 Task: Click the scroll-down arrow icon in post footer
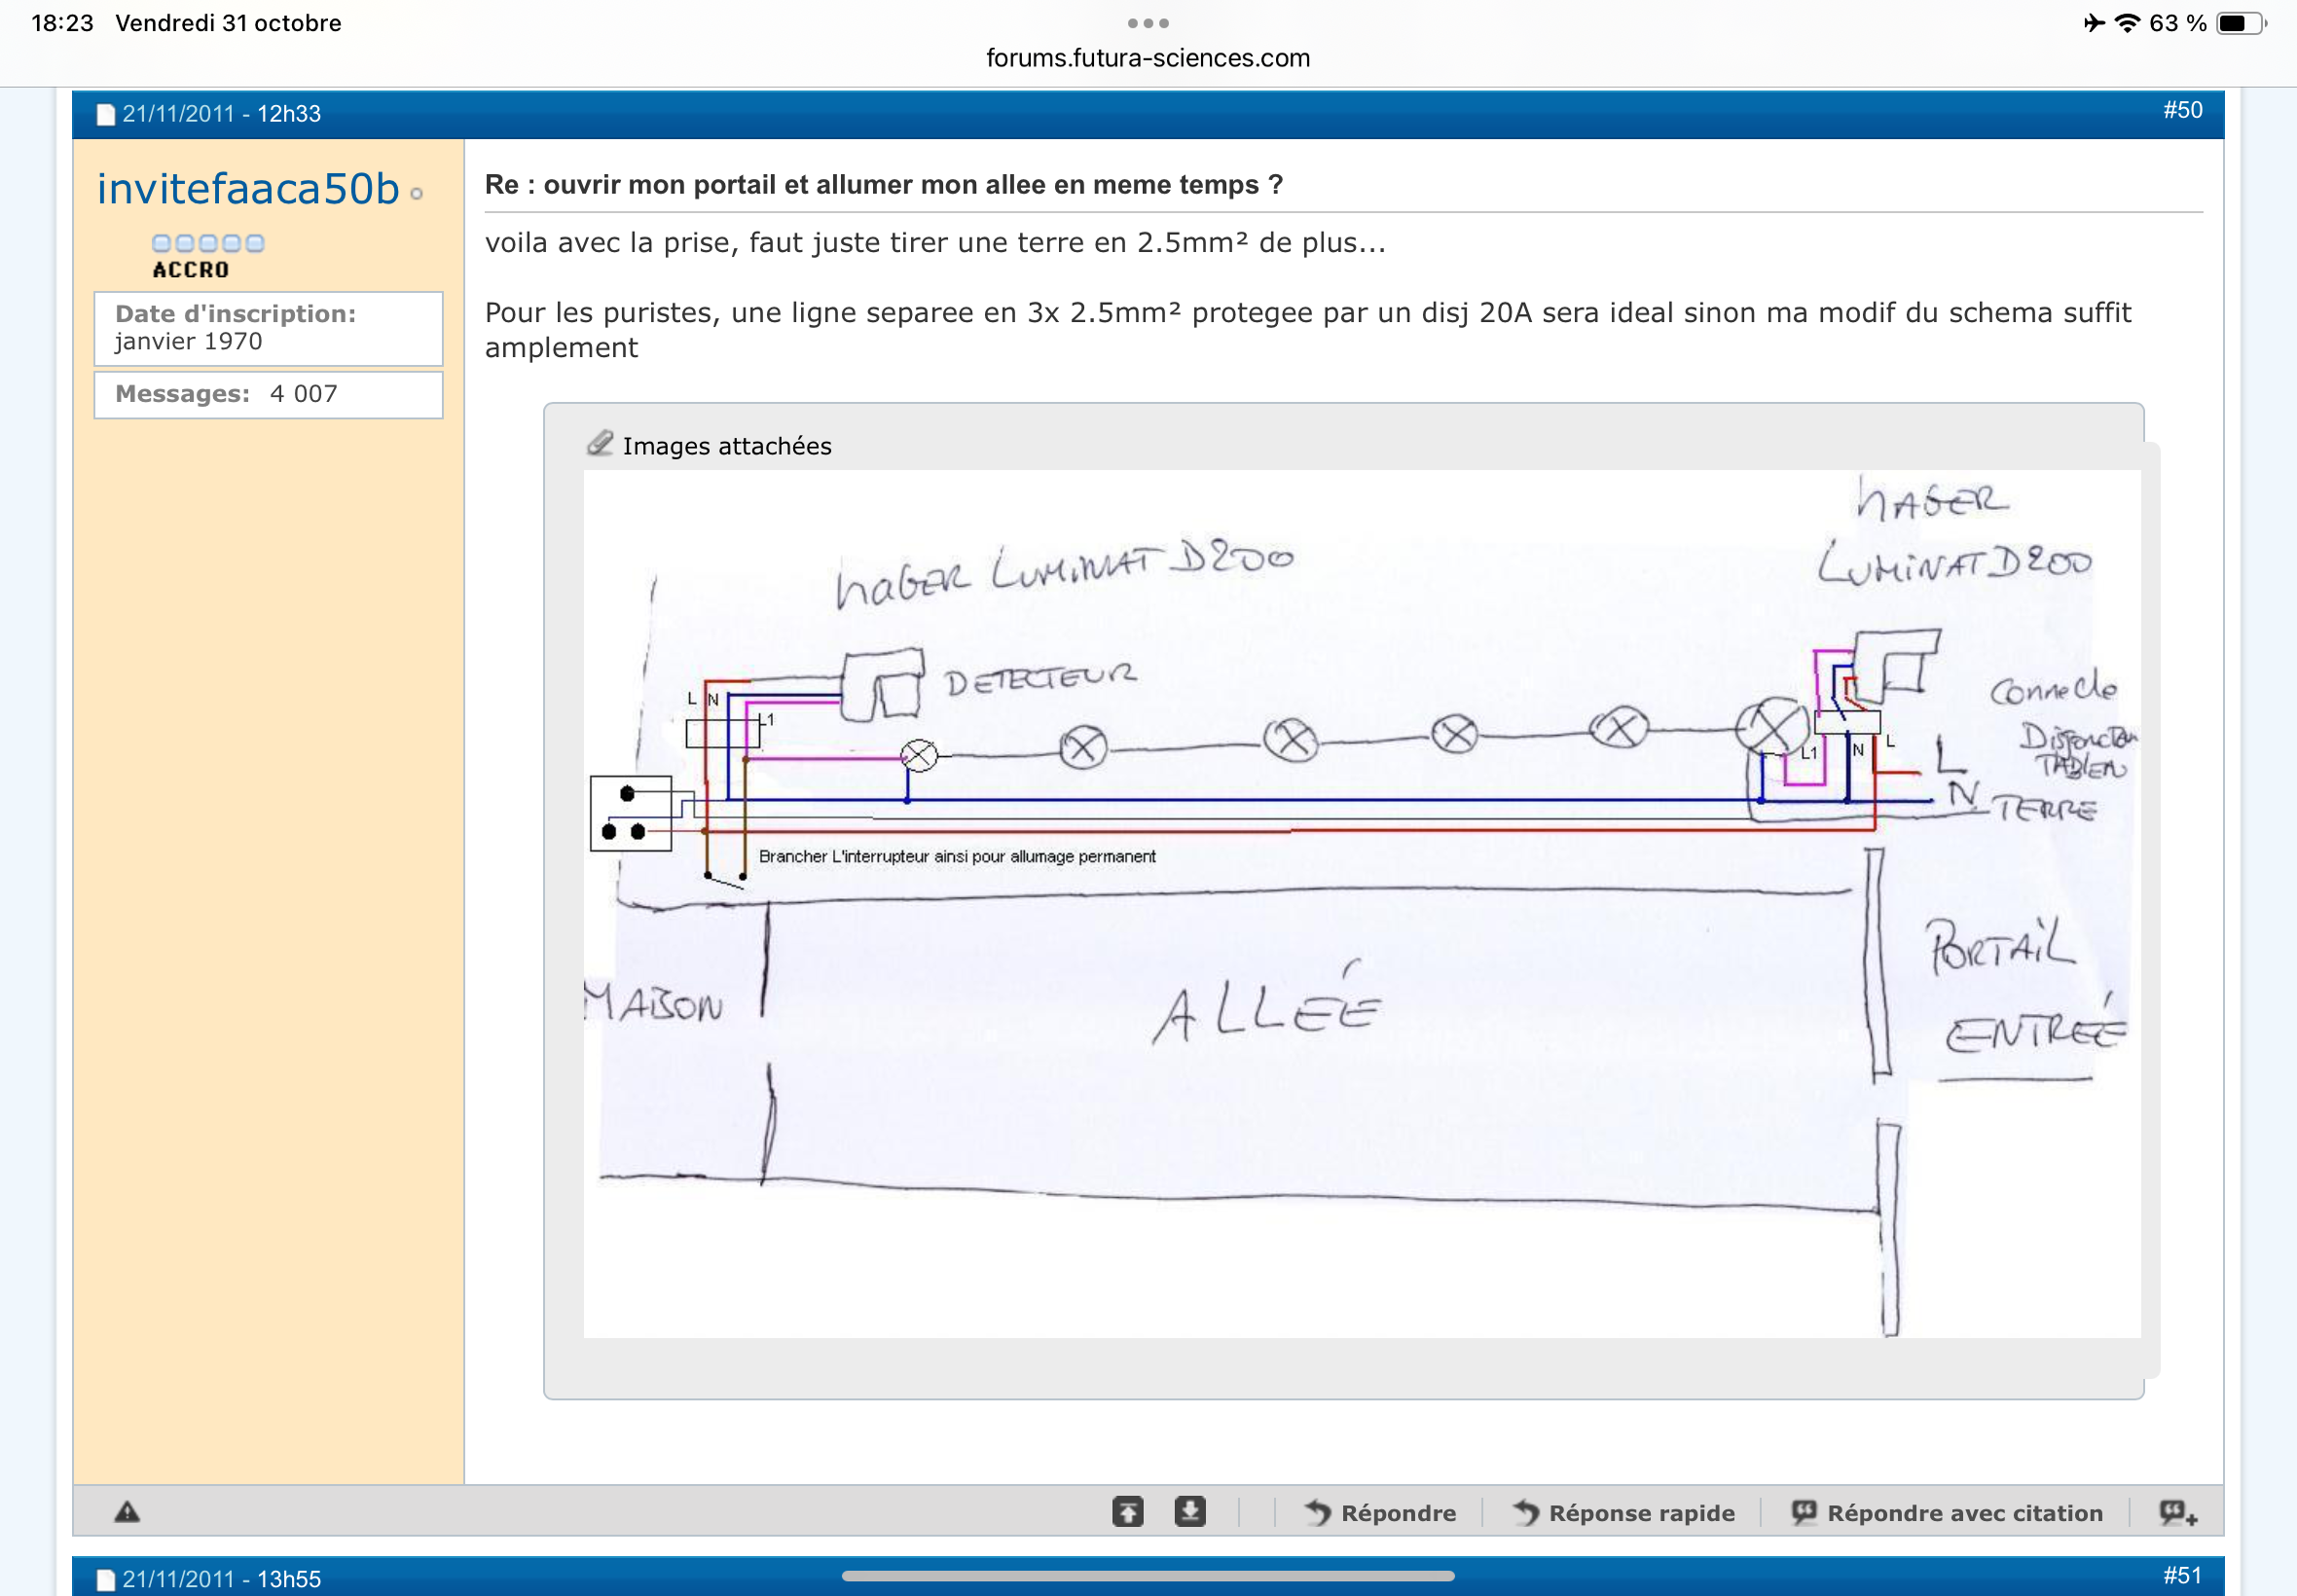tap(1189, 1512)
